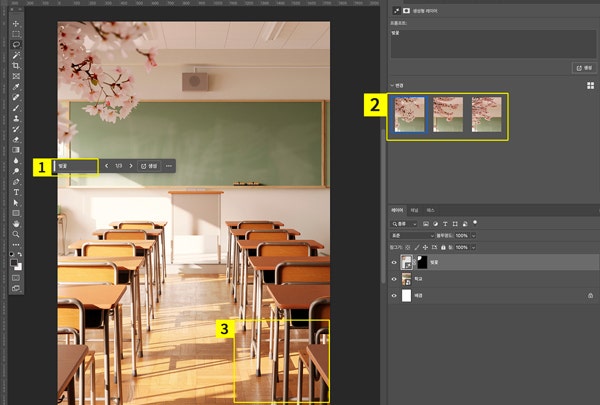Select the Clone Stamp tool

(16, 118)
